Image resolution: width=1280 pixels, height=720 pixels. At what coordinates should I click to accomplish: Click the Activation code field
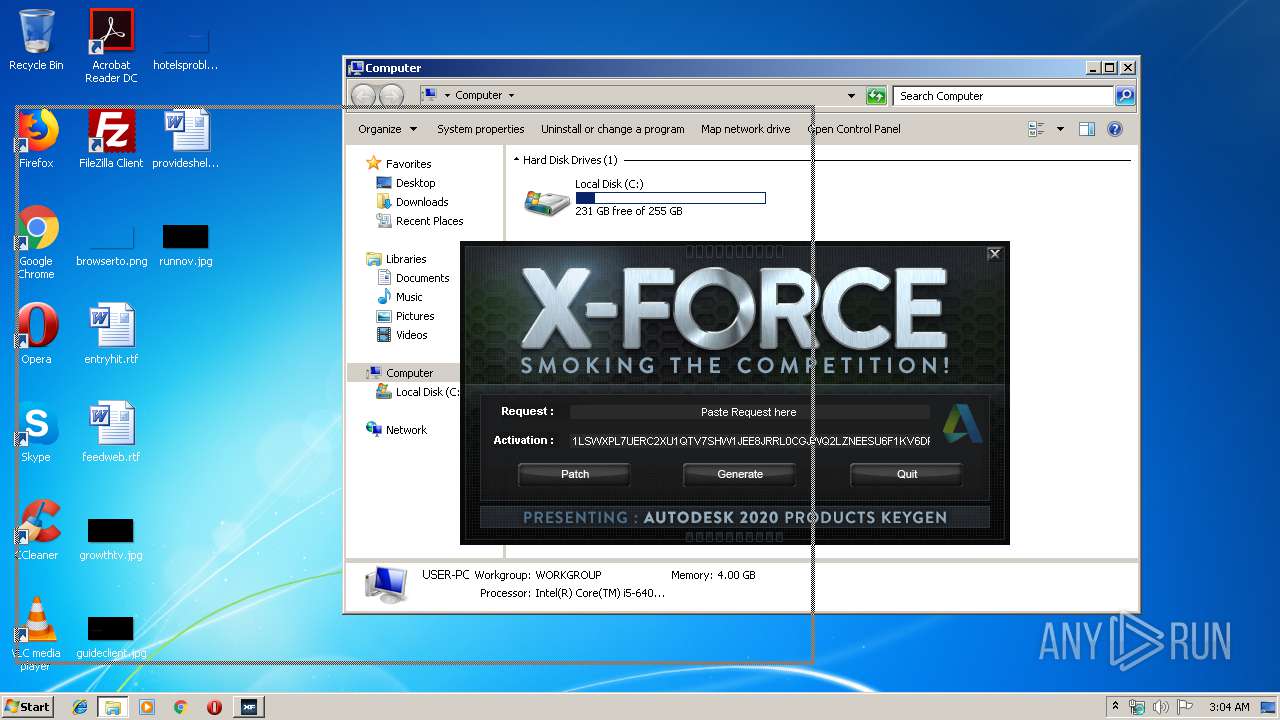click(750, 441)
